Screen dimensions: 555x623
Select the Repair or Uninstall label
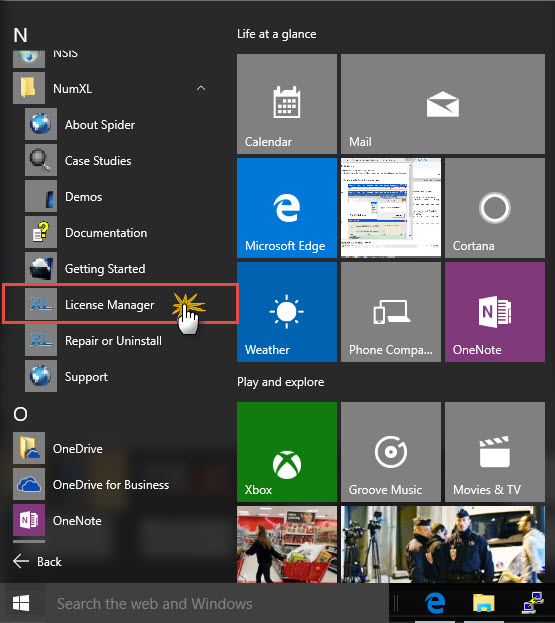[x=113, y=341]
